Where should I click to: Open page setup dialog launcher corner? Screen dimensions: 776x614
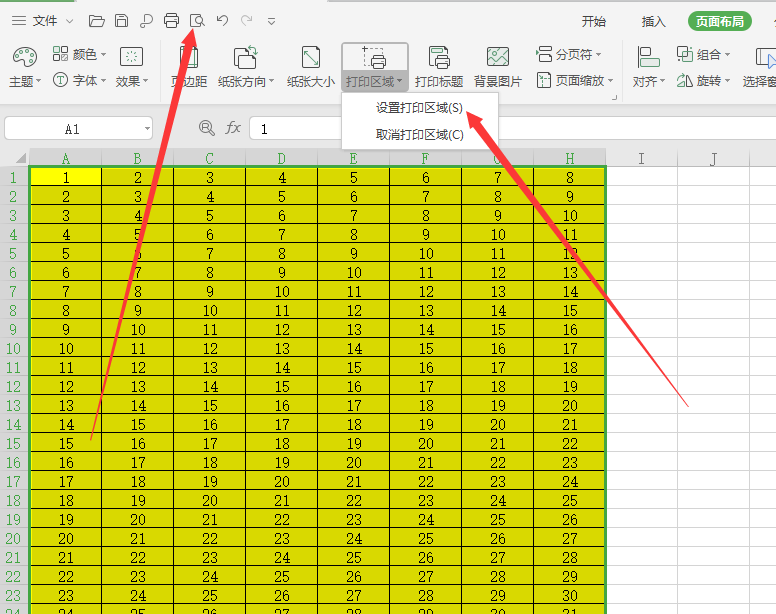tap(614, 97)
